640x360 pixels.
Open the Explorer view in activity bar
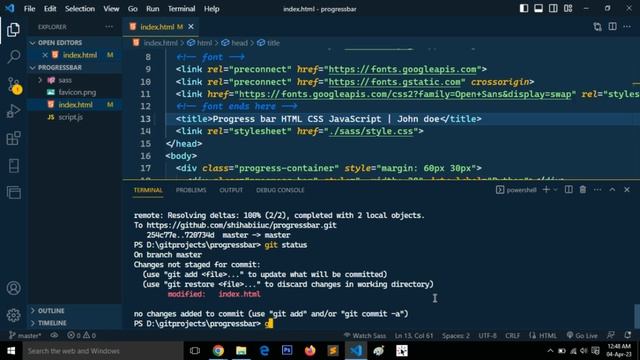pos(13,30)
